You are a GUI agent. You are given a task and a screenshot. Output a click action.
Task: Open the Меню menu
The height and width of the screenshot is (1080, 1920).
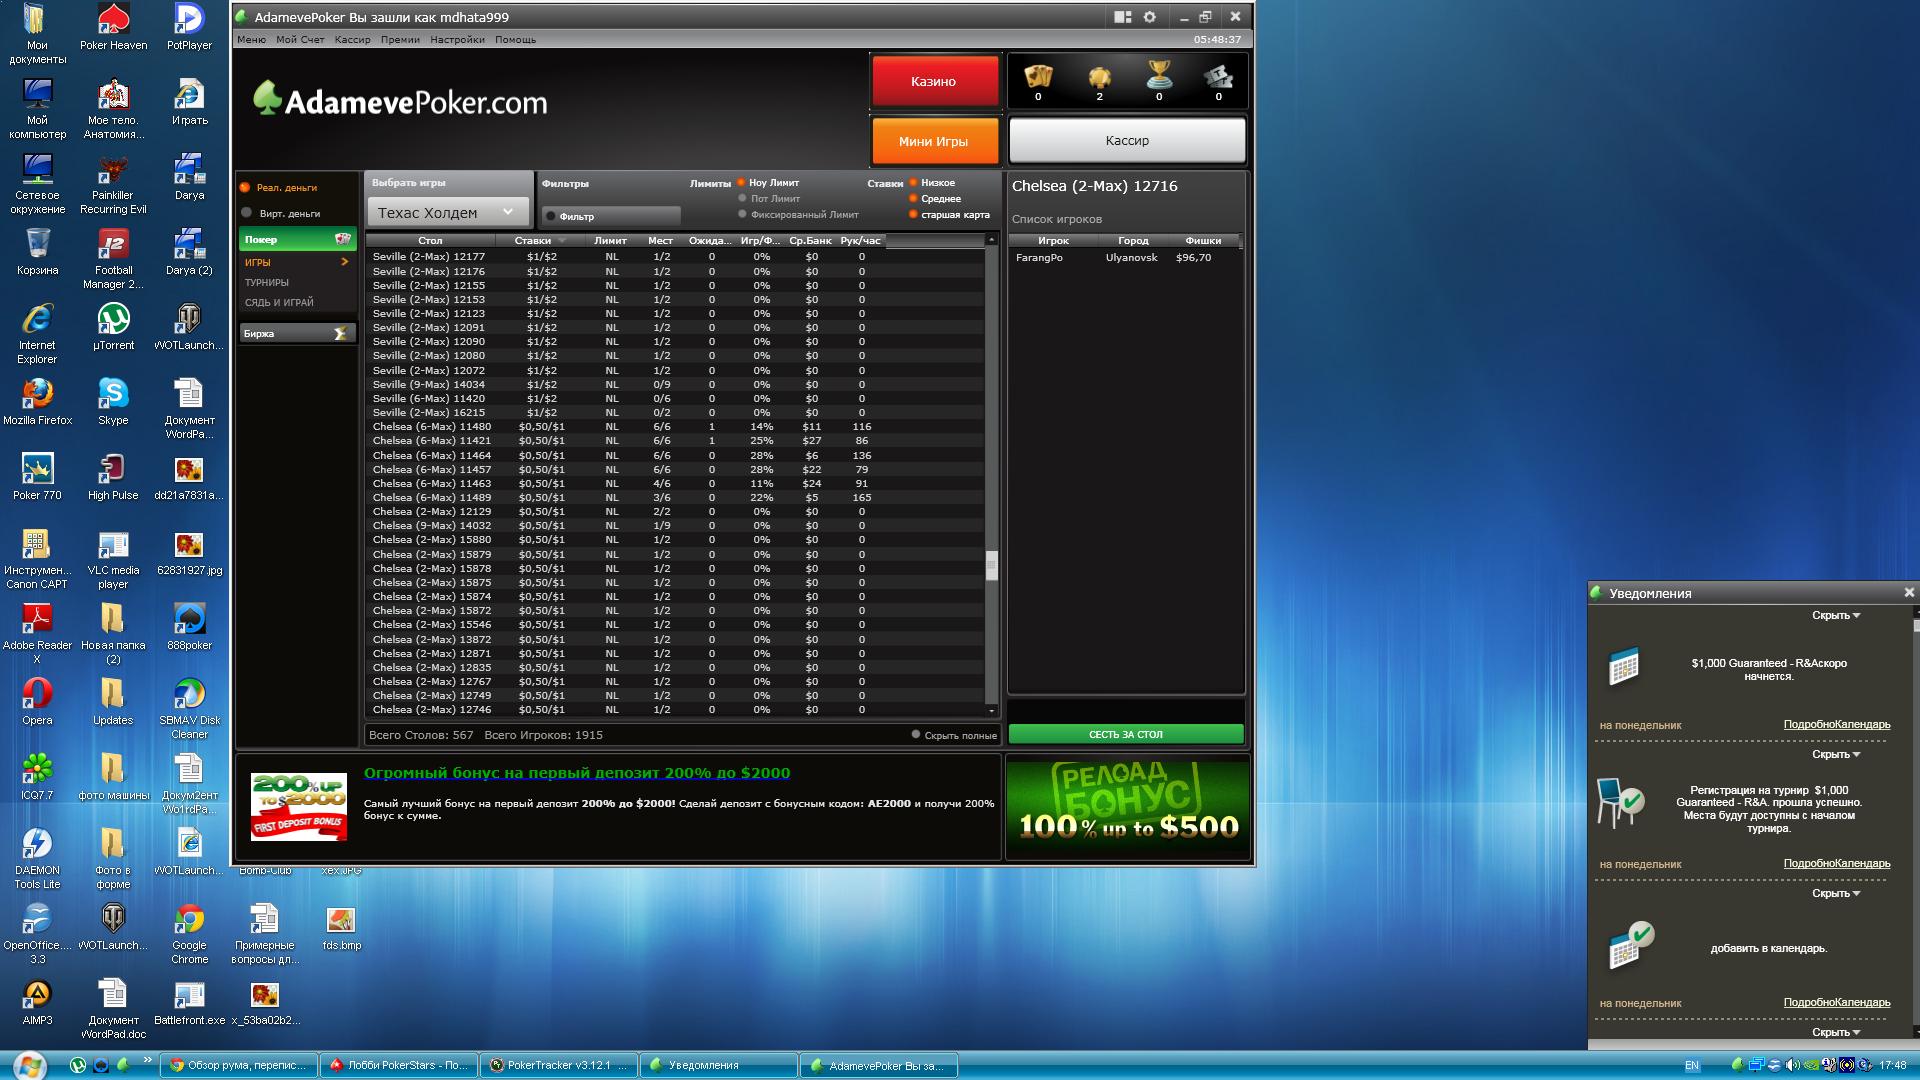(251, 40)
